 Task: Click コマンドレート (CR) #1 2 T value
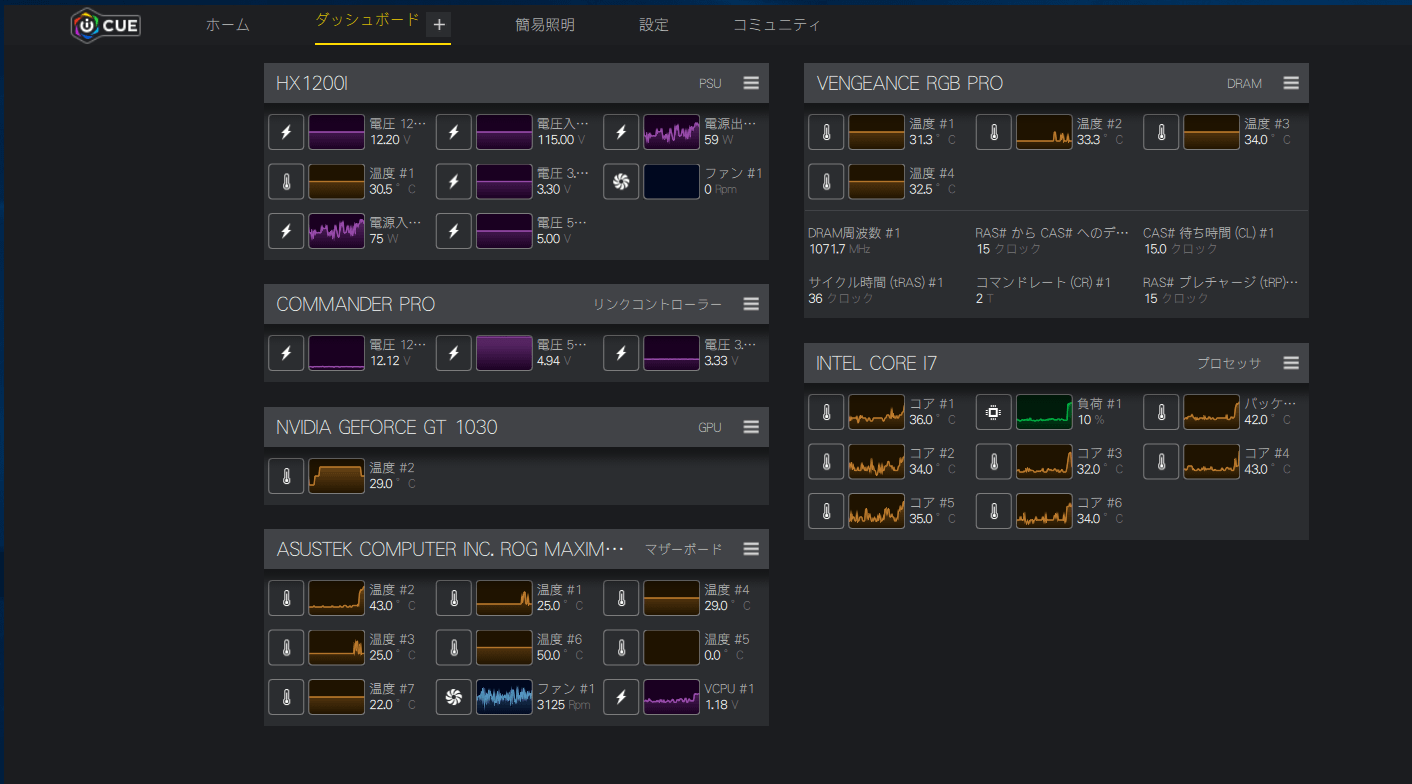[984, 298]
